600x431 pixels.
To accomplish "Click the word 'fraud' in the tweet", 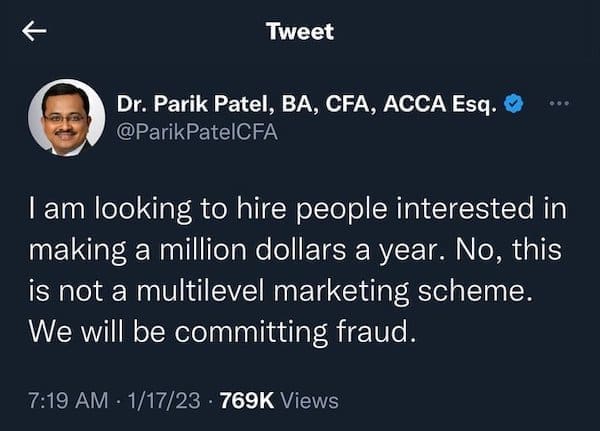I will (379, 329).
